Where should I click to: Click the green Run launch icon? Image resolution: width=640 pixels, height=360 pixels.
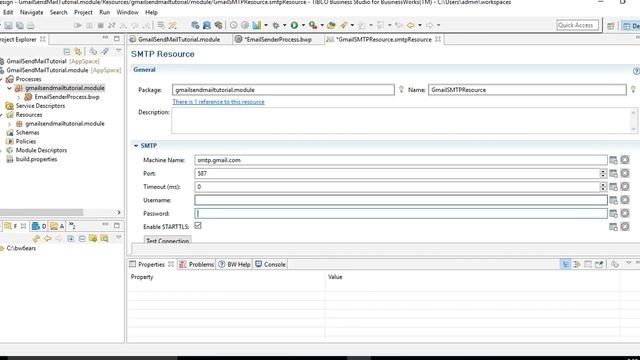294,25
